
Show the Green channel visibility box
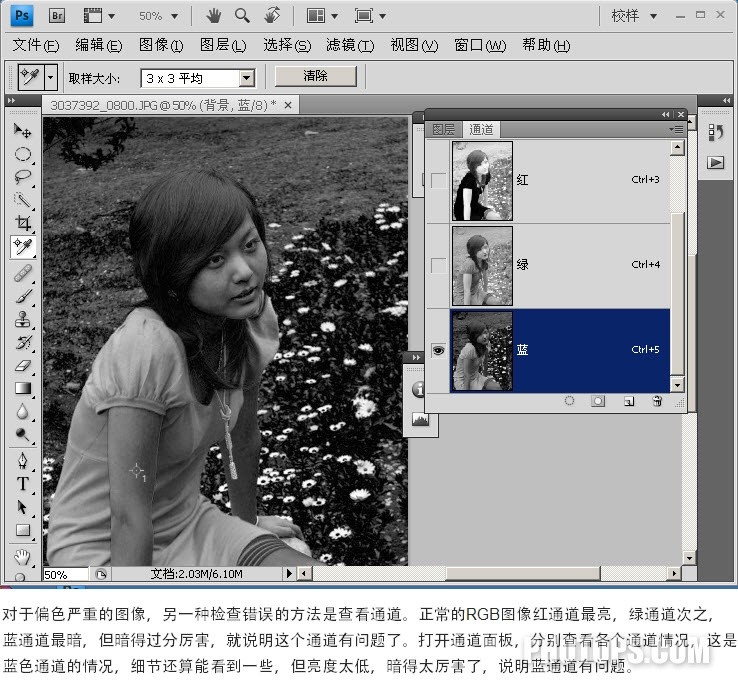click(439, 265)
